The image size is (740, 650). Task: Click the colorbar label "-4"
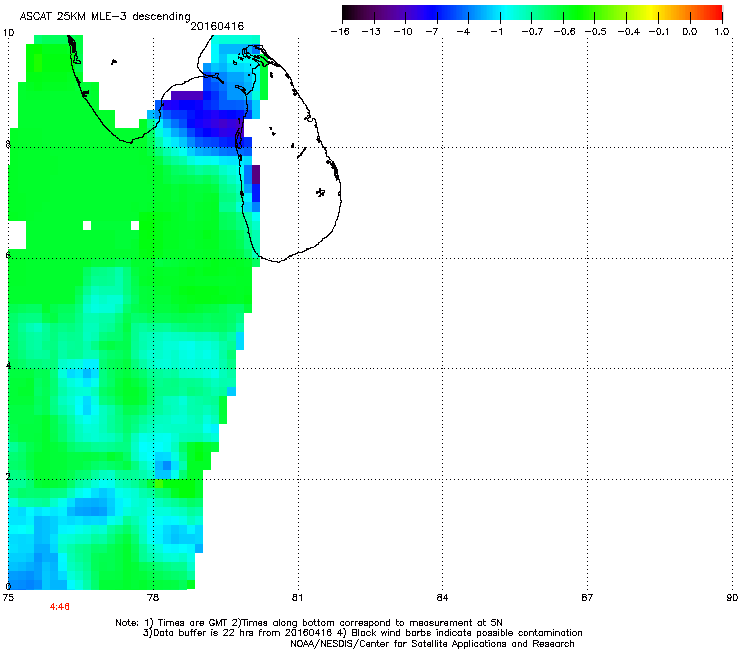(463, 32)
